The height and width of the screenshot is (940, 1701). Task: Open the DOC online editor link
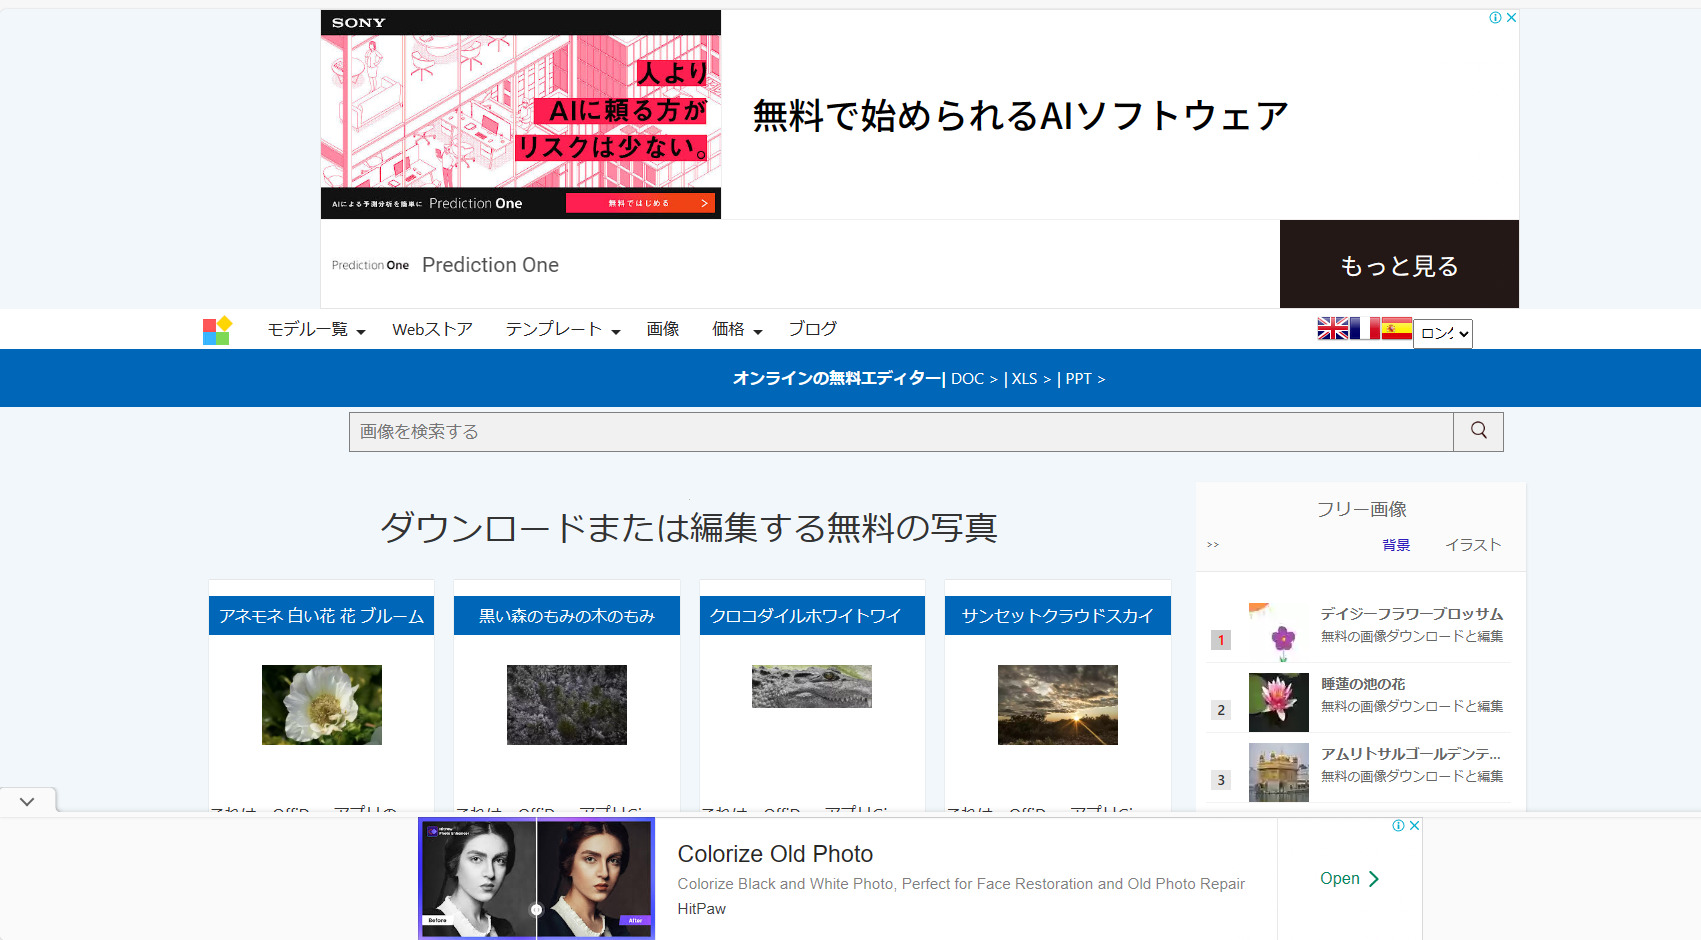coord(973,379)
